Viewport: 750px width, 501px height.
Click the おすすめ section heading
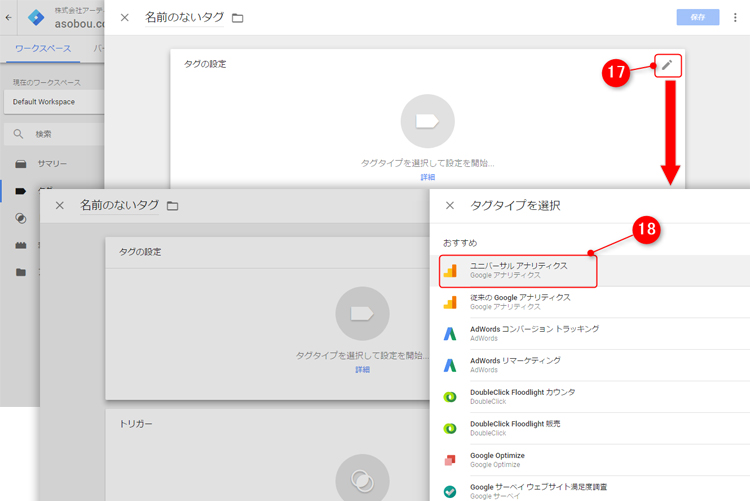(x=460, y=243)
